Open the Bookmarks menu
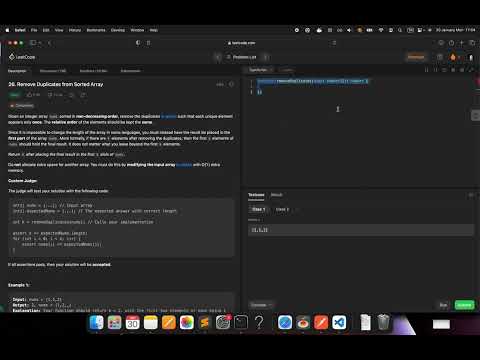This screenshot has height=360, width=480. pos(96,30)
